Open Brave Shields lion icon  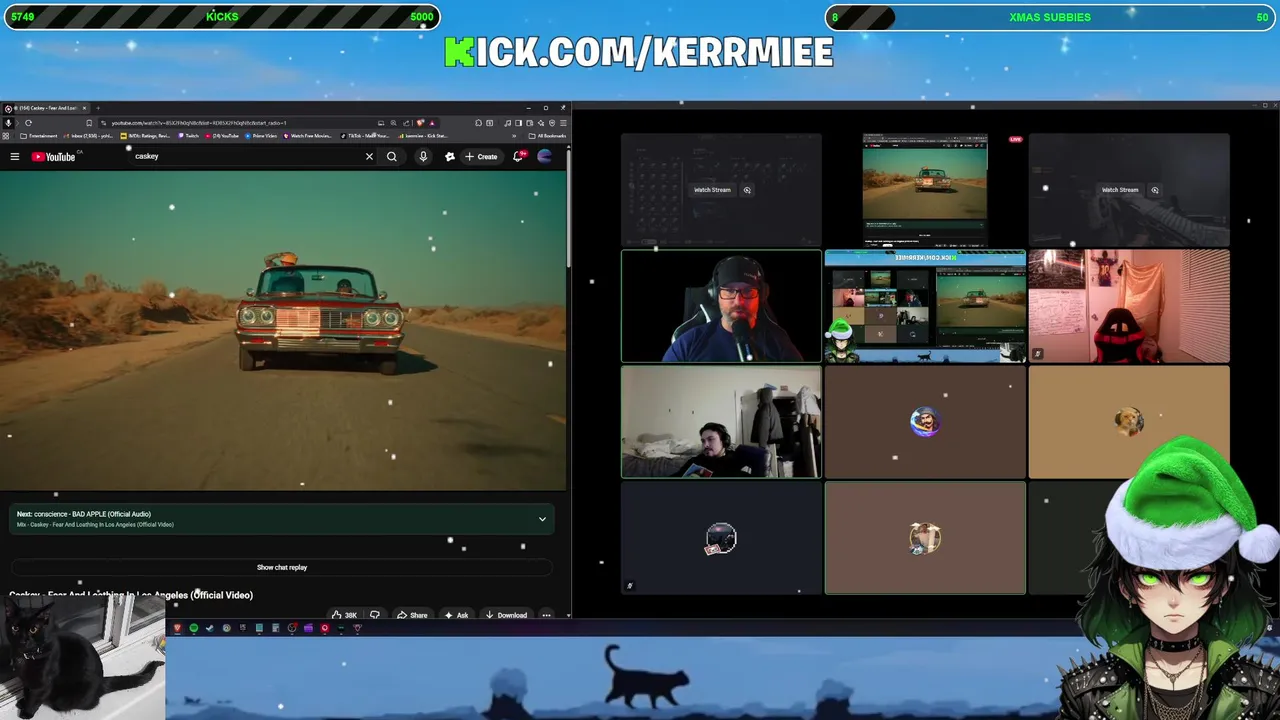[x=420, y=123]
